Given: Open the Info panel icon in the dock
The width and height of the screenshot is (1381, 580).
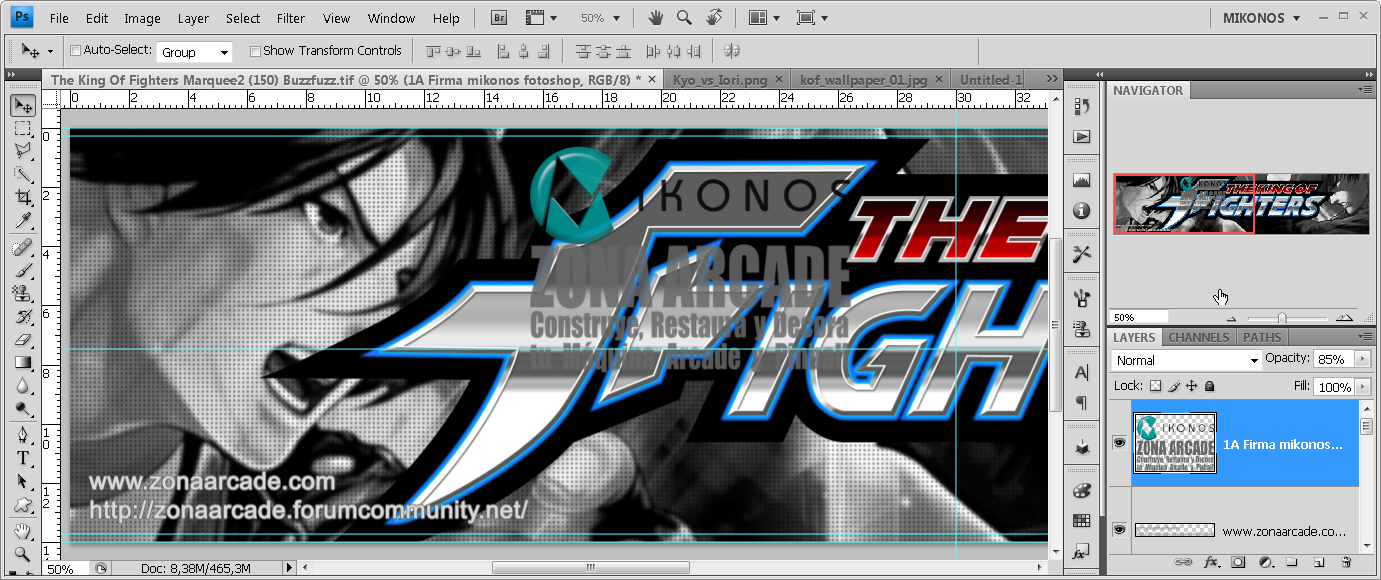Looking at the screenshot, I should click(1081, 210).
